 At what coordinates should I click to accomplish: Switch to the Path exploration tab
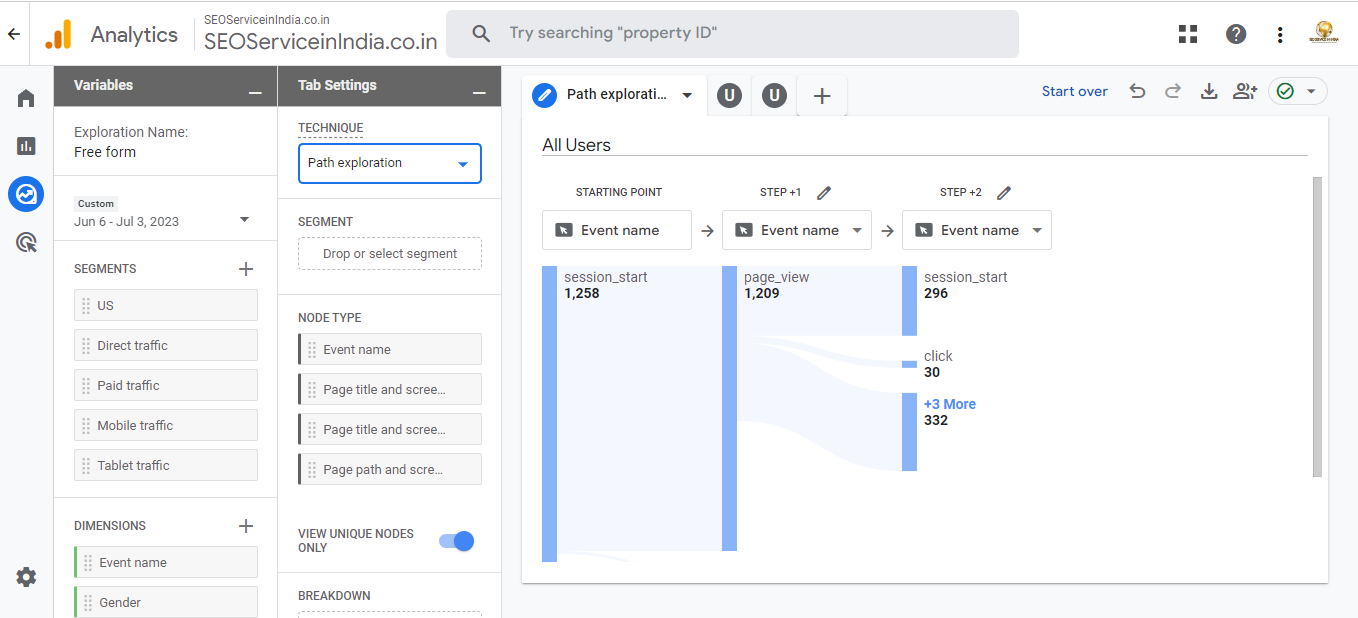click(x=614, y=95)
